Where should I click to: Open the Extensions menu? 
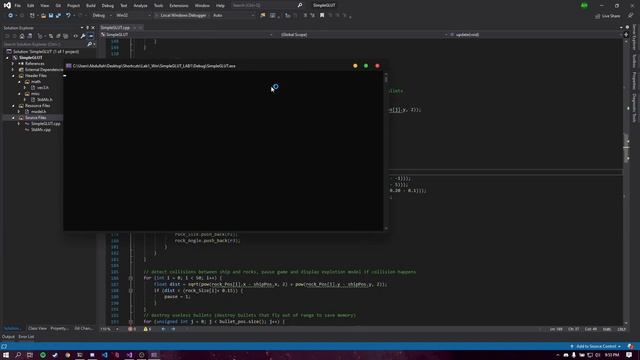179,6
